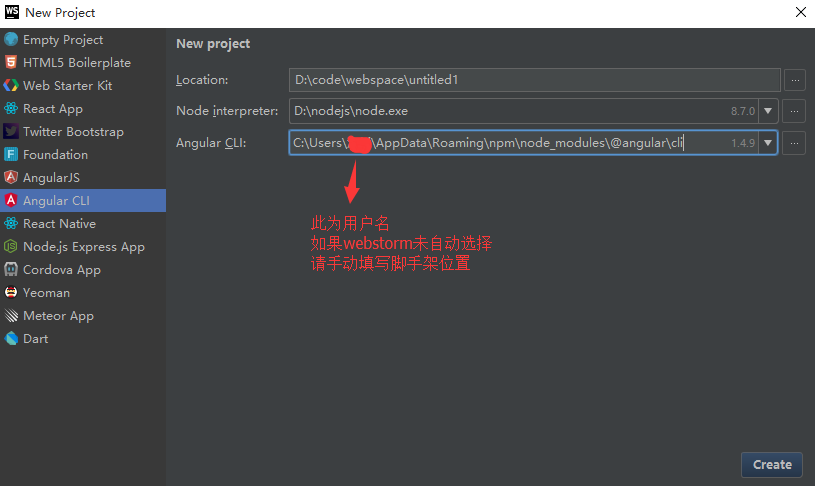815x486 pixels.
Task: Choose AngularJS project type
Action: [x=83, y=177]
